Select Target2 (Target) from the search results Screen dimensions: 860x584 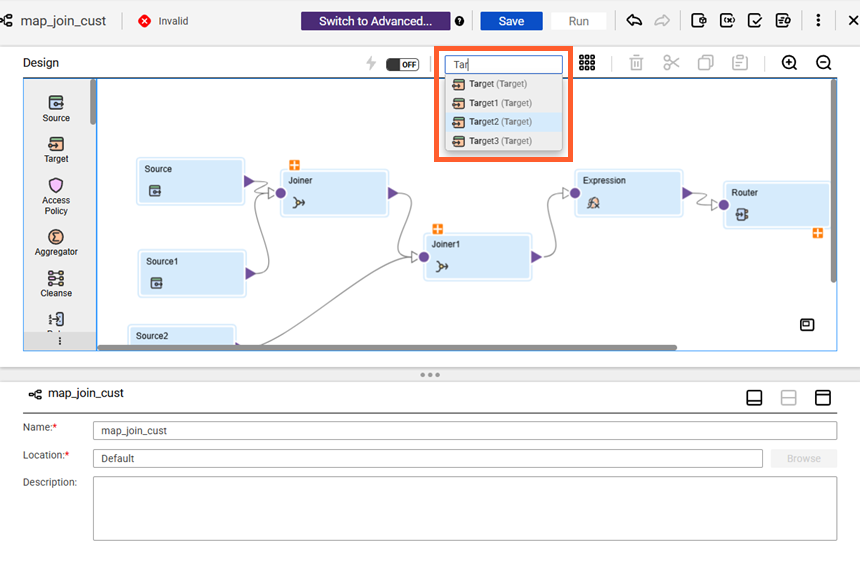point(503,122)
